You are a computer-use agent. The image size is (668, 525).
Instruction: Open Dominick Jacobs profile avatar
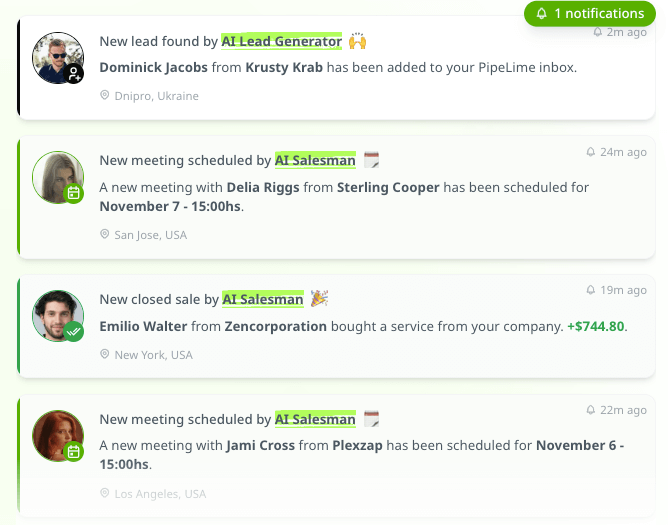(57, 56)
